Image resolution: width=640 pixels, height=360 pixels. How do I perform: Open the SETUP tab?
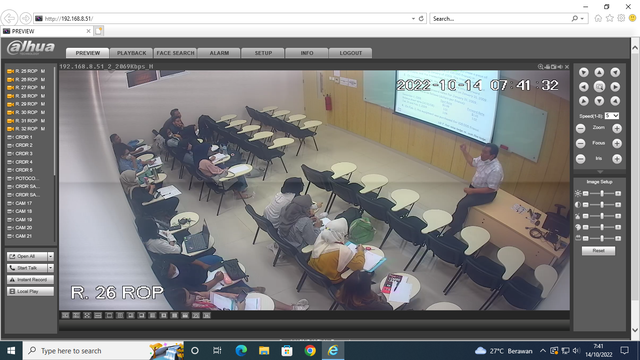coord(263,53)
